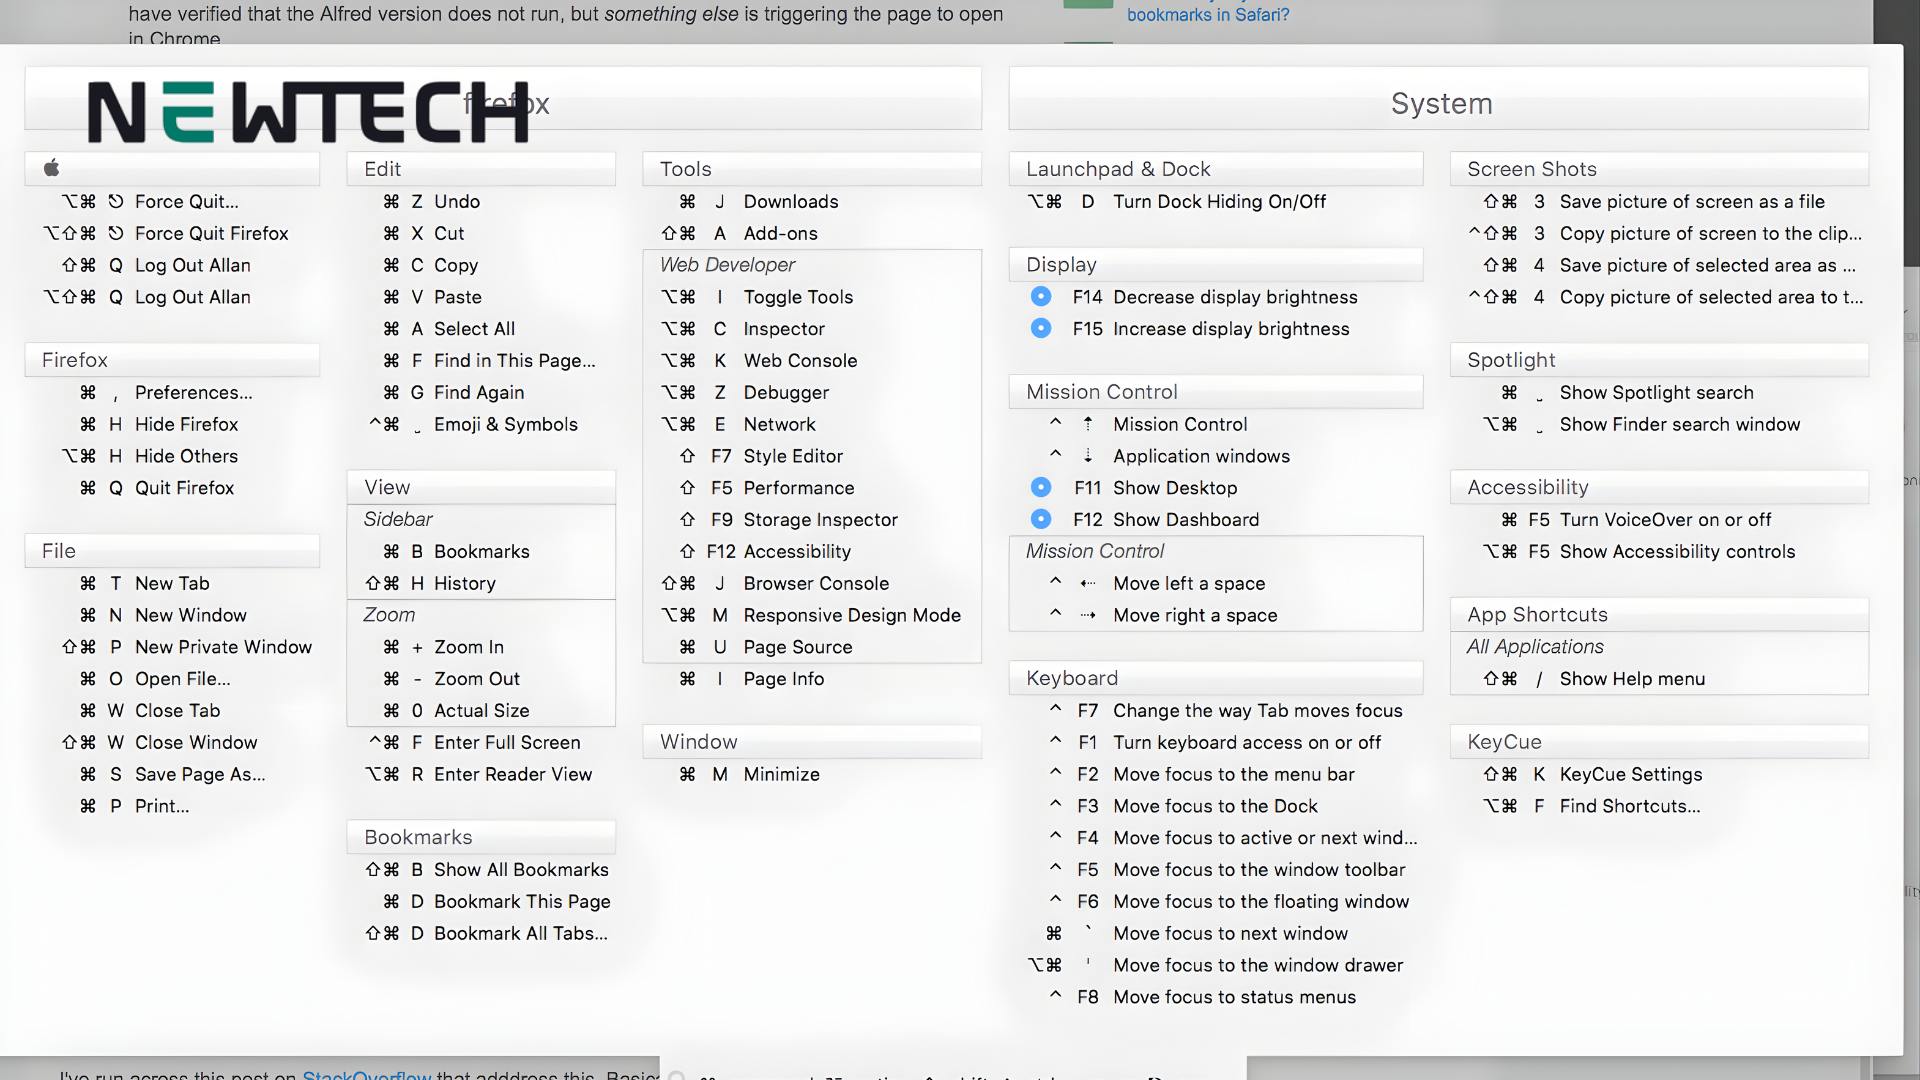Select the View section header

point(481,487)
